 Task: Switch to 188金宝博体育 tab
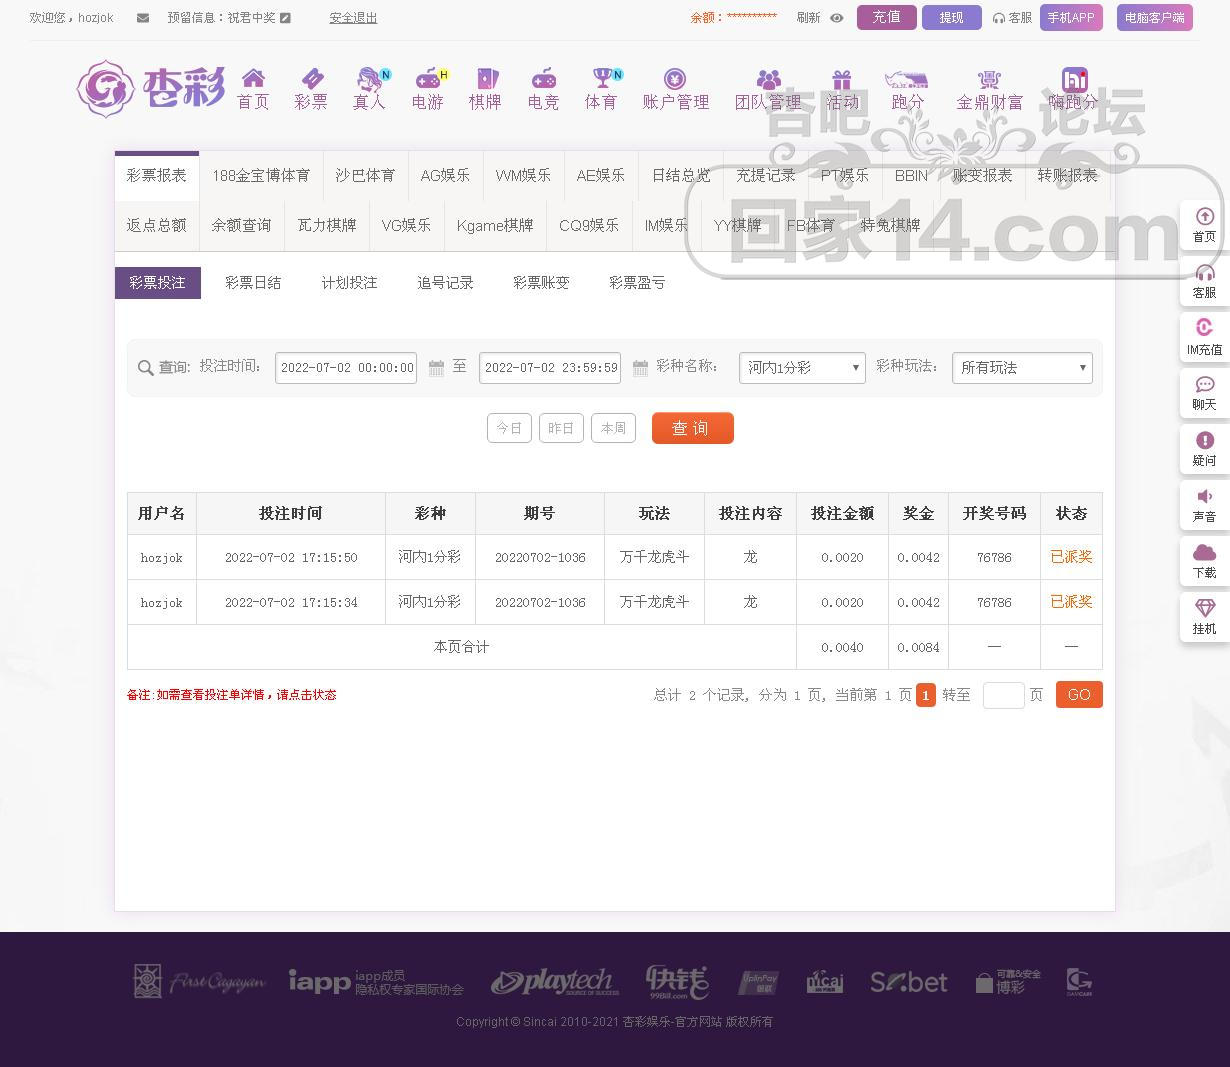click(261, 176)
